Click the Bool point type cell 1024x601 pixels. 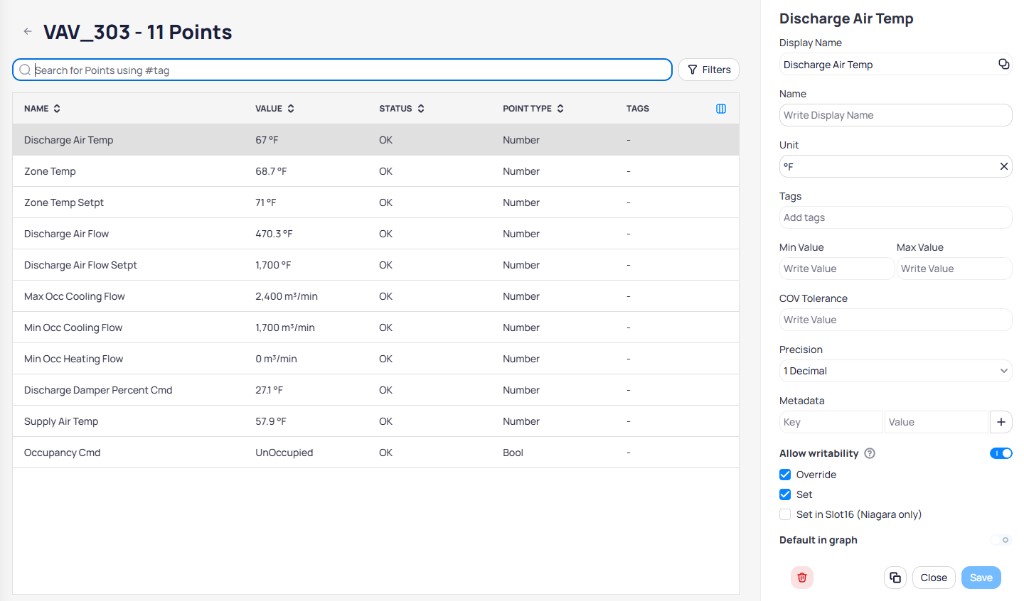pos(513,453)
